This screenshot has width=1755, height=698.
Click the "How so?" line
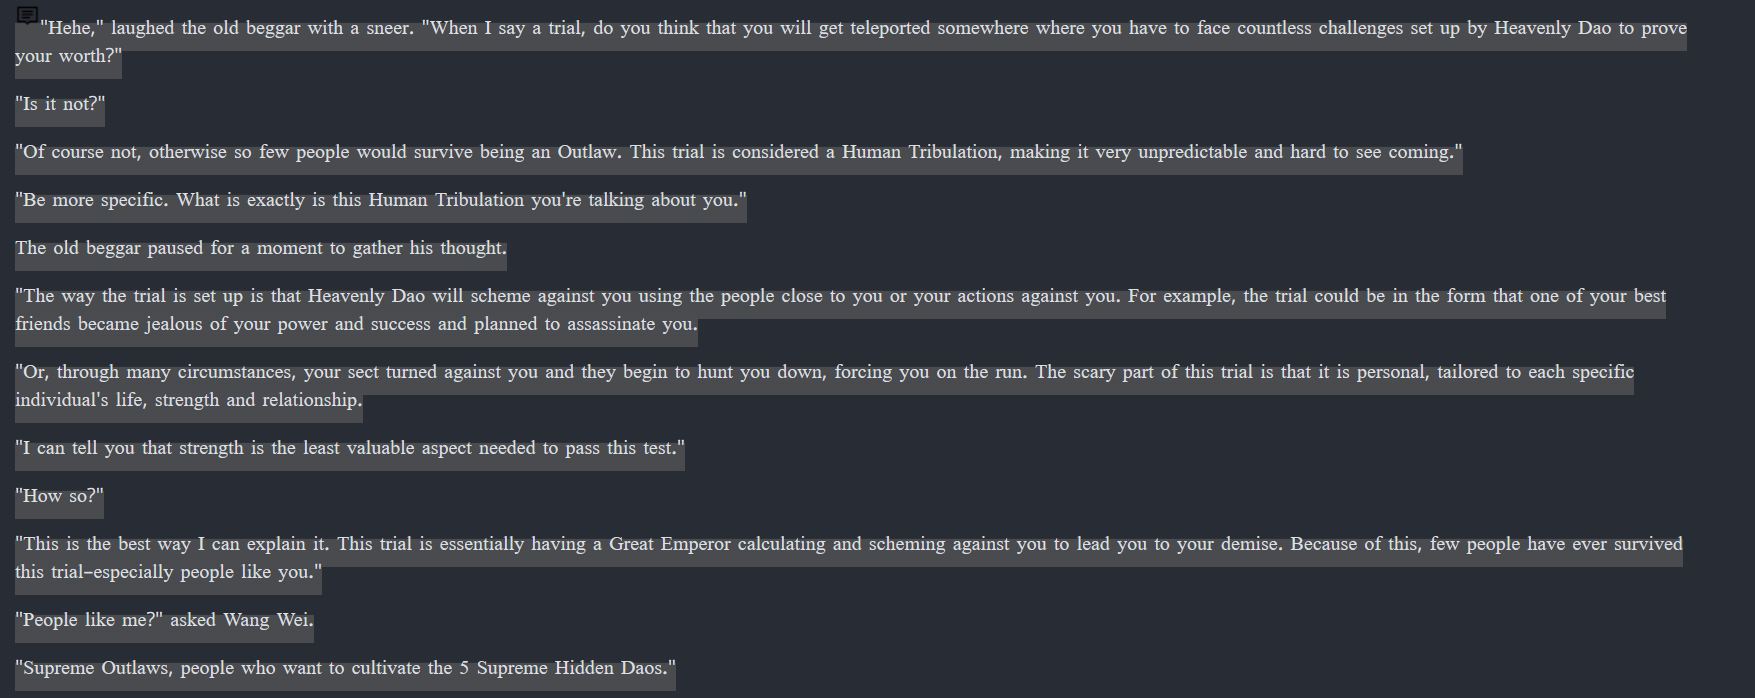point(59,496)
